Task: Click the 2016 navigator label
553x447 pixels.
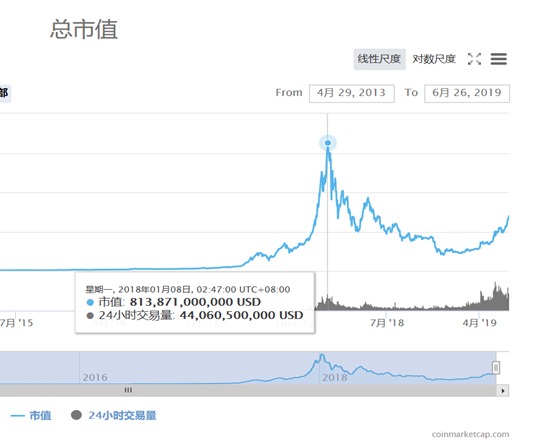Action: 95,377
